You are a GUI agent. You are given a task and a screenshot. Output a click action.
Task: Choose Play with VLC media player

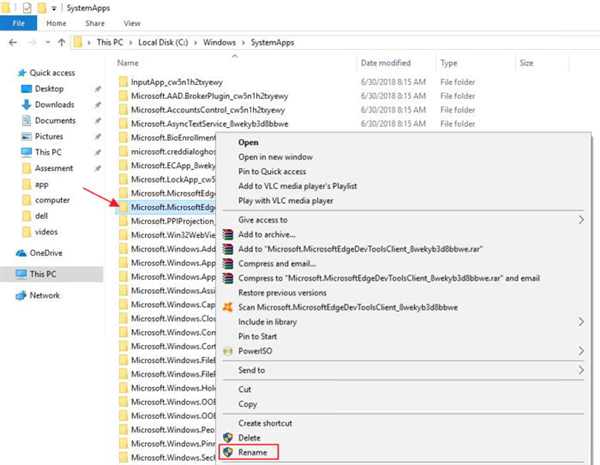coord(286,201)
